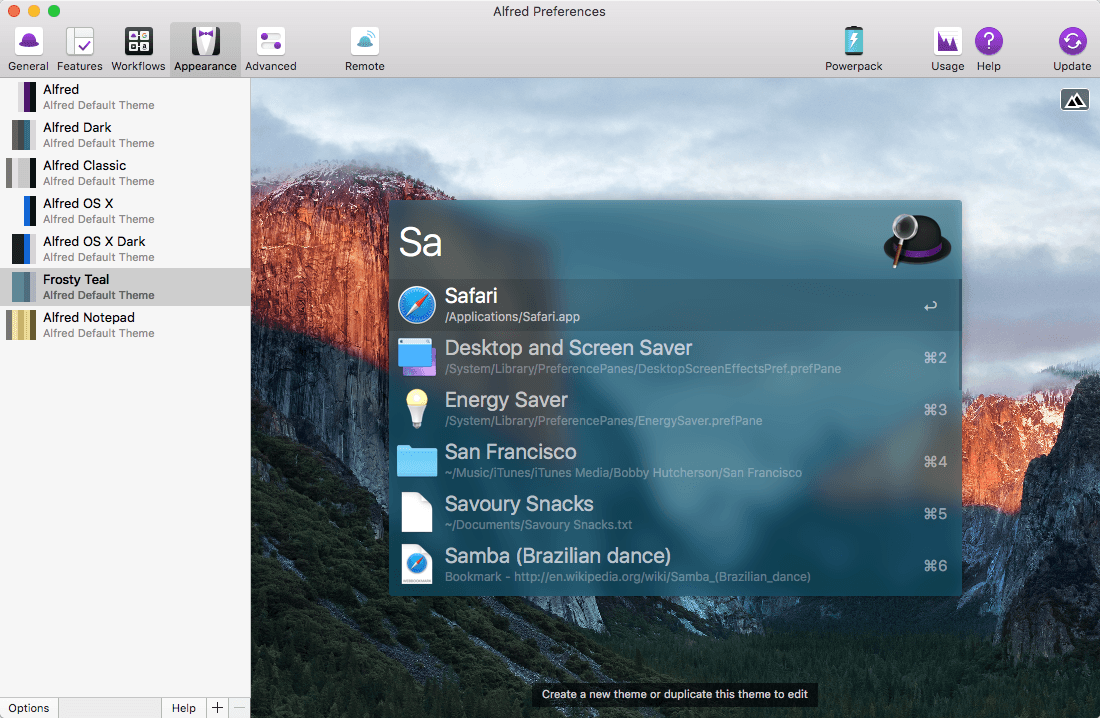Click the Samba bookmark file icon
The width and height of the screenshot is (1100, 718).
[x=417, y=564]
